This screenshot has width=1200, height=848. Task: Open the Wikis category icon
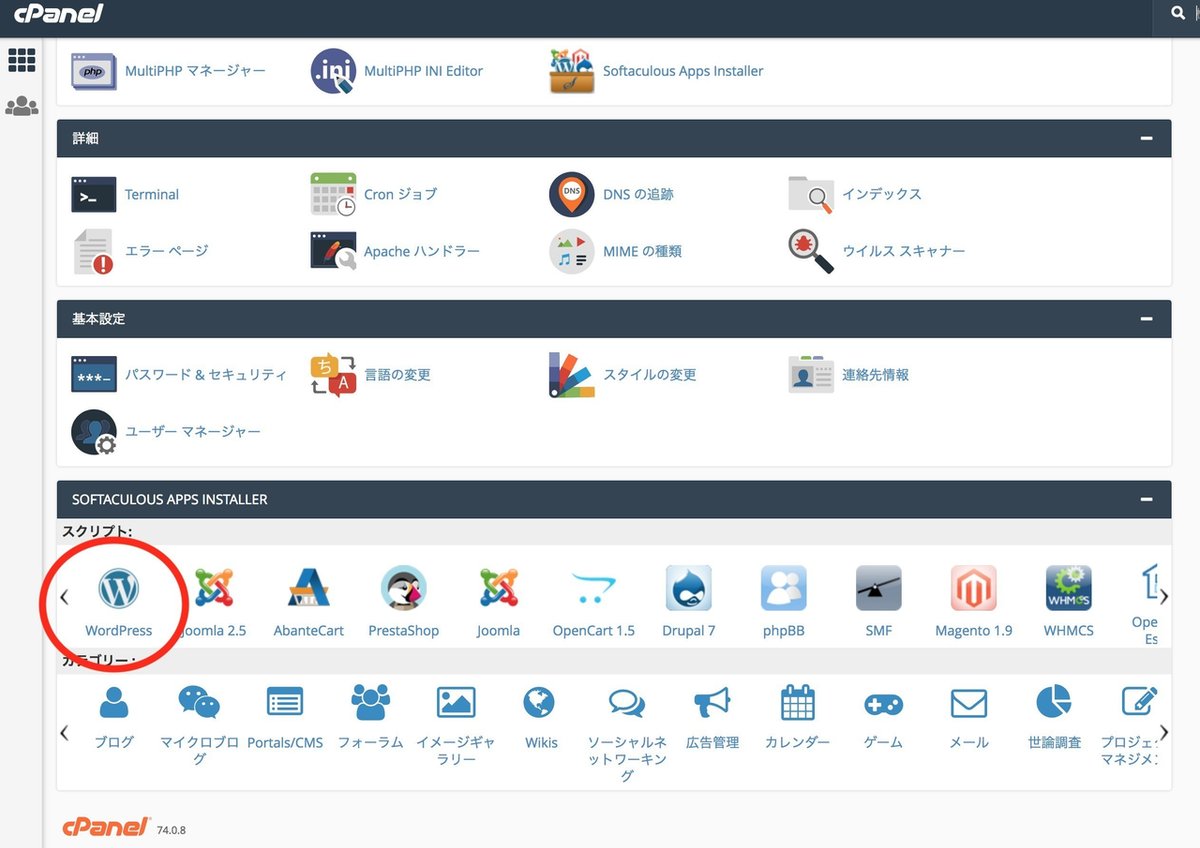[x=540, y=702]
